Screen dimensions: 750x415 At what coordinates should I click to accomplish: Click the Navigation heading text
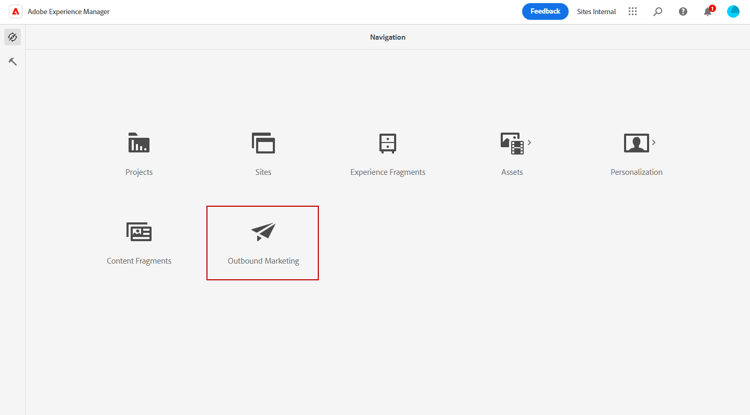[387, 37]
